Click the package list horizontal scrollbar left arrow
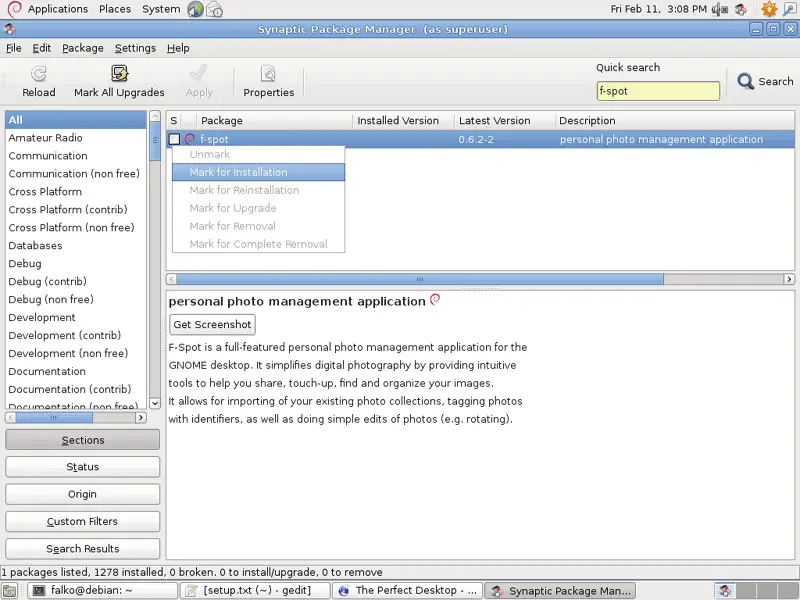This screenshot has height=600, width=800. pyautogui.click(x=172, y=279)
